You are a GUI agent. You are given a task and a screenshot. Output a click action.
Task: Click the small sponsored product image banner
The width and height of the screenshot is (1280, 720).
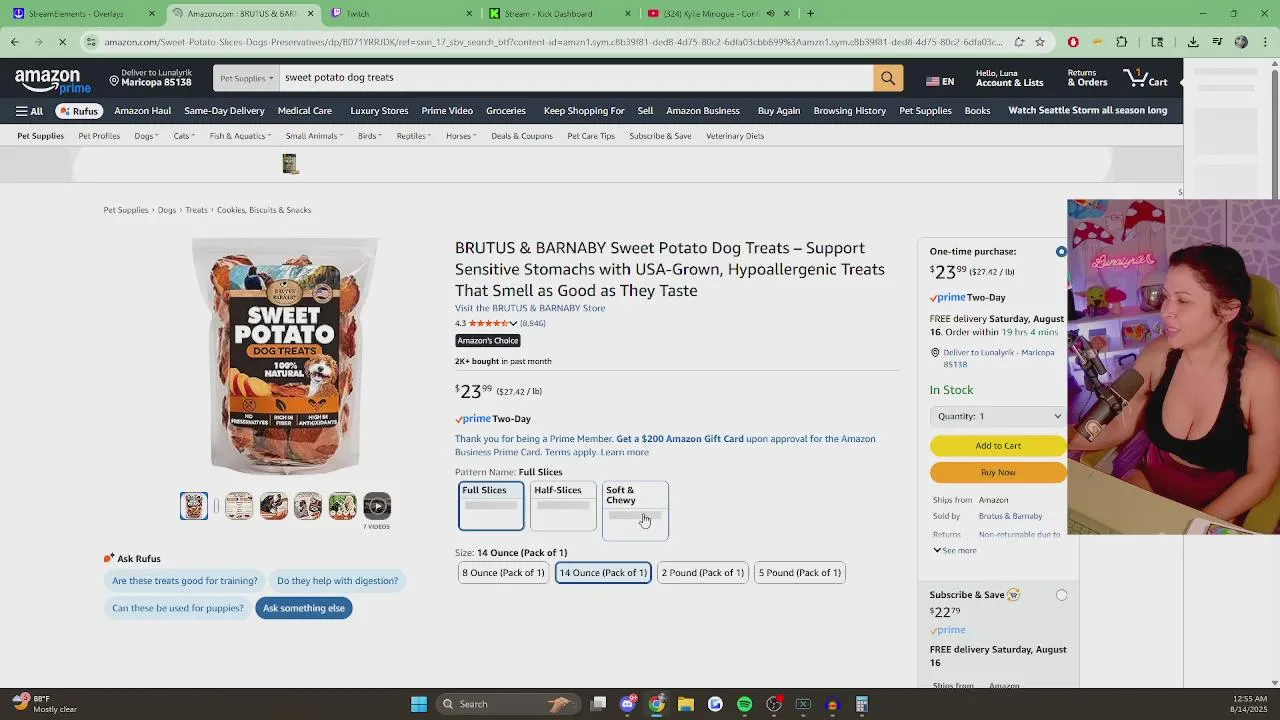point(290,164)
